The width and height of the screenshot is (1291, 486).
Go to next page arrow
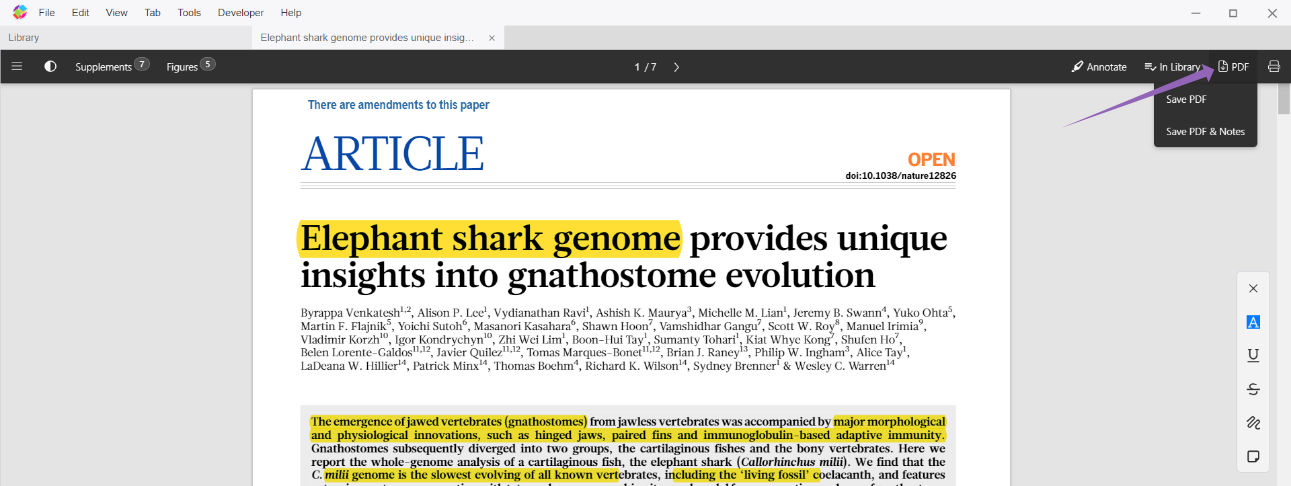[x=676, y=67]
